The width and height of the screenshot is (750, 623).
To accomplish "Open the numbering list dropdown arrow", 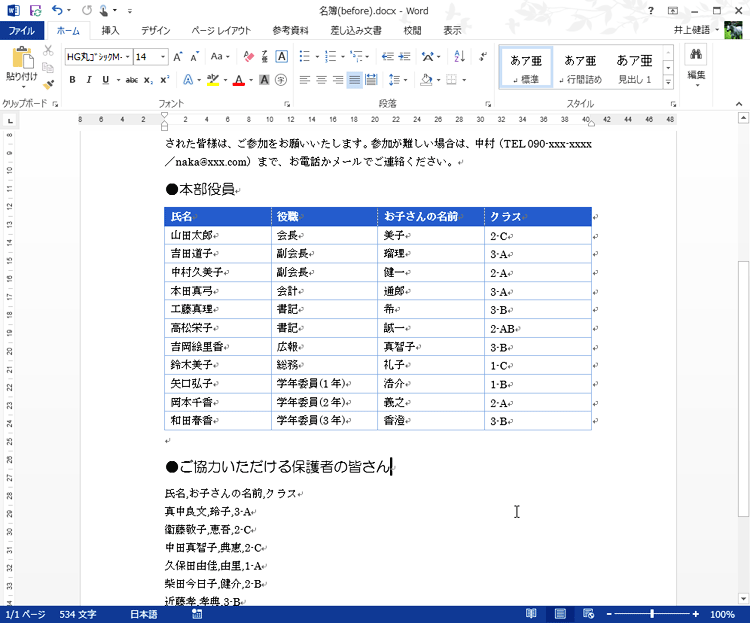I will (x=343, y=57).
